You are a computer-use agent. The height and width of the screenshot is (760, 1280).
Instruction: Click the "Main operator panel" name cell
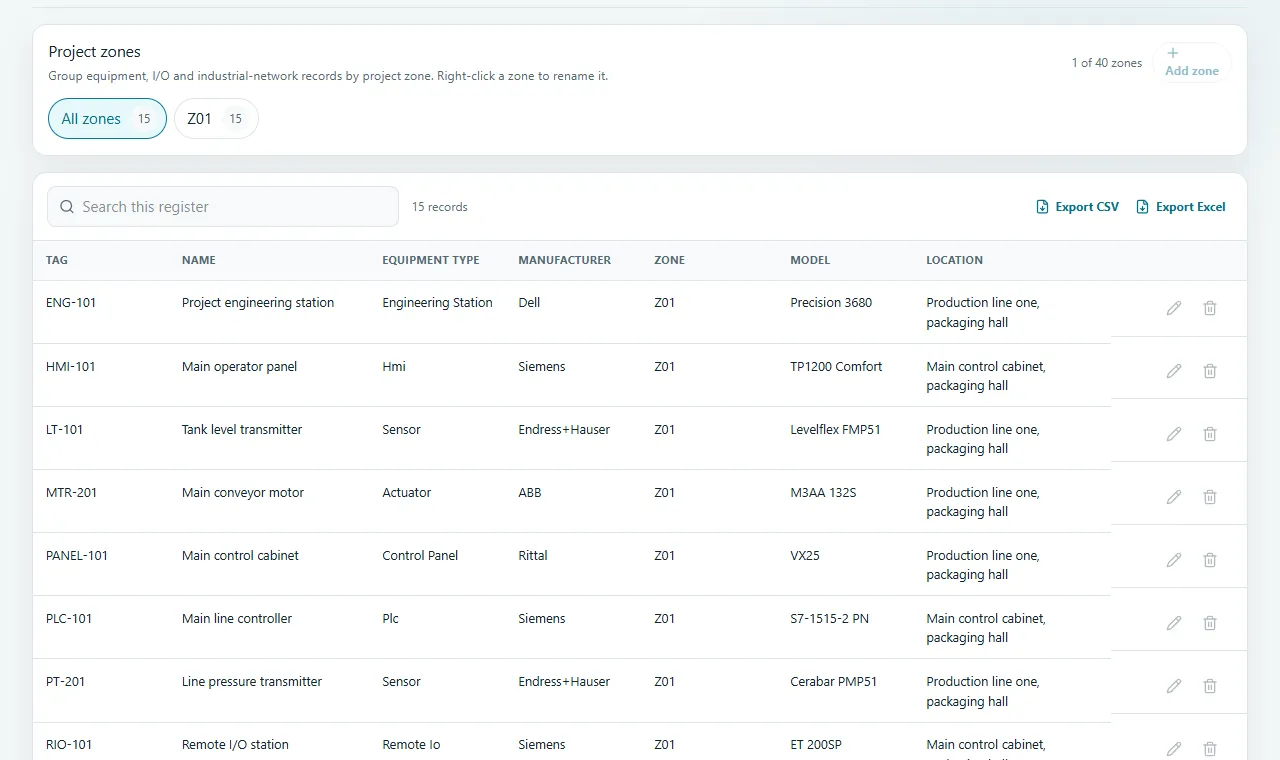240,366
